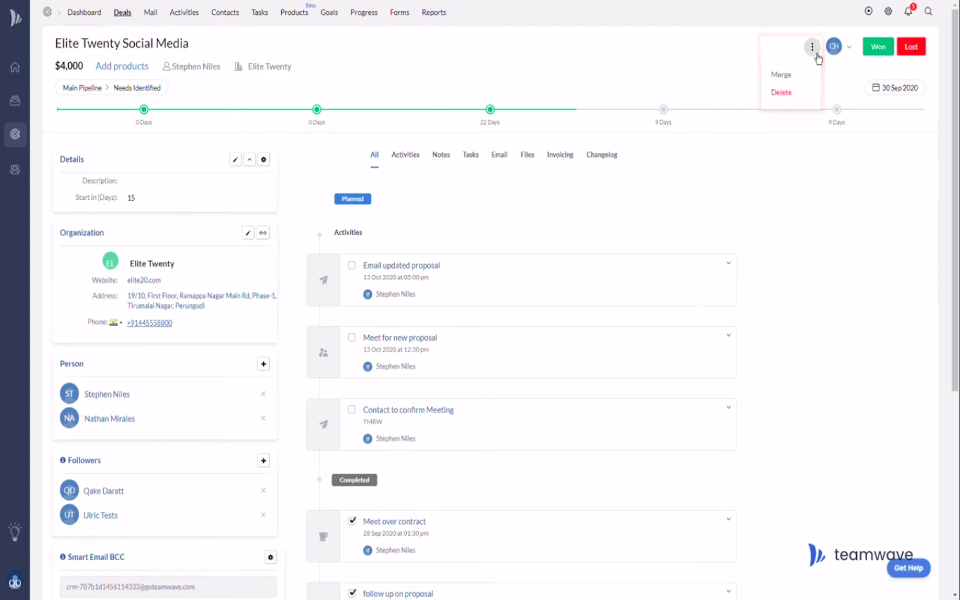Switch to the Invoicing tab
This screenshot has width=960, height=600.
tap(560, 155)
